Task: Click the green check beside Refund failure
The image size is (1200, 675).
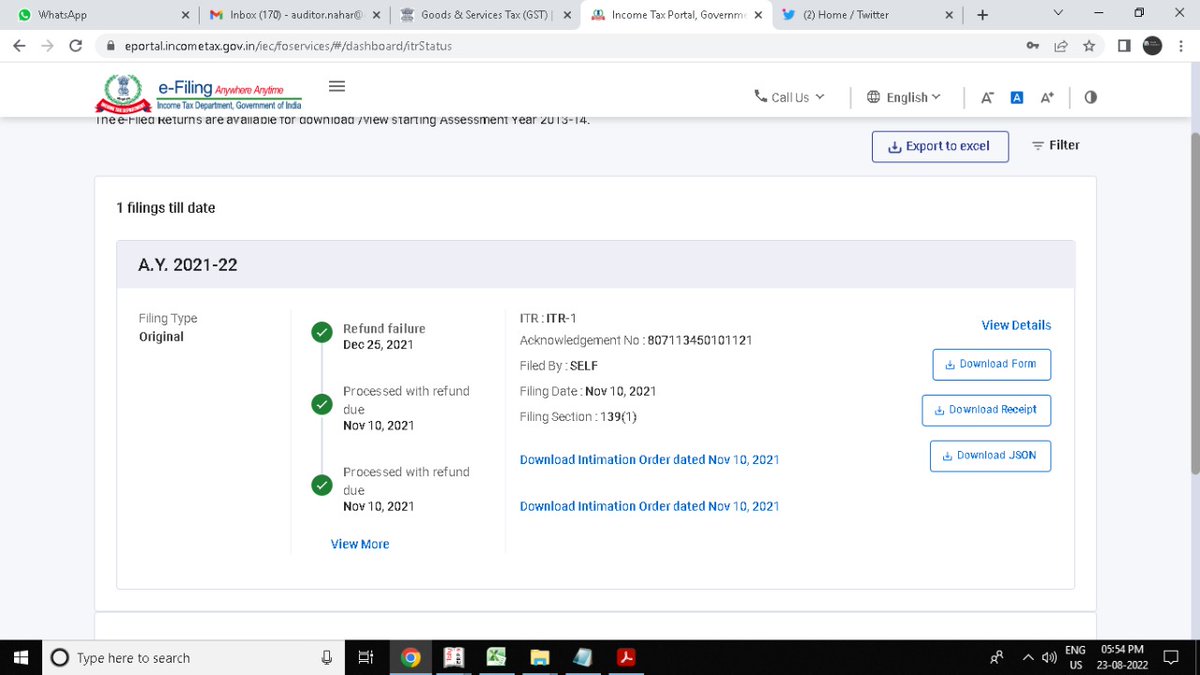Action: (x=321, y=332)
